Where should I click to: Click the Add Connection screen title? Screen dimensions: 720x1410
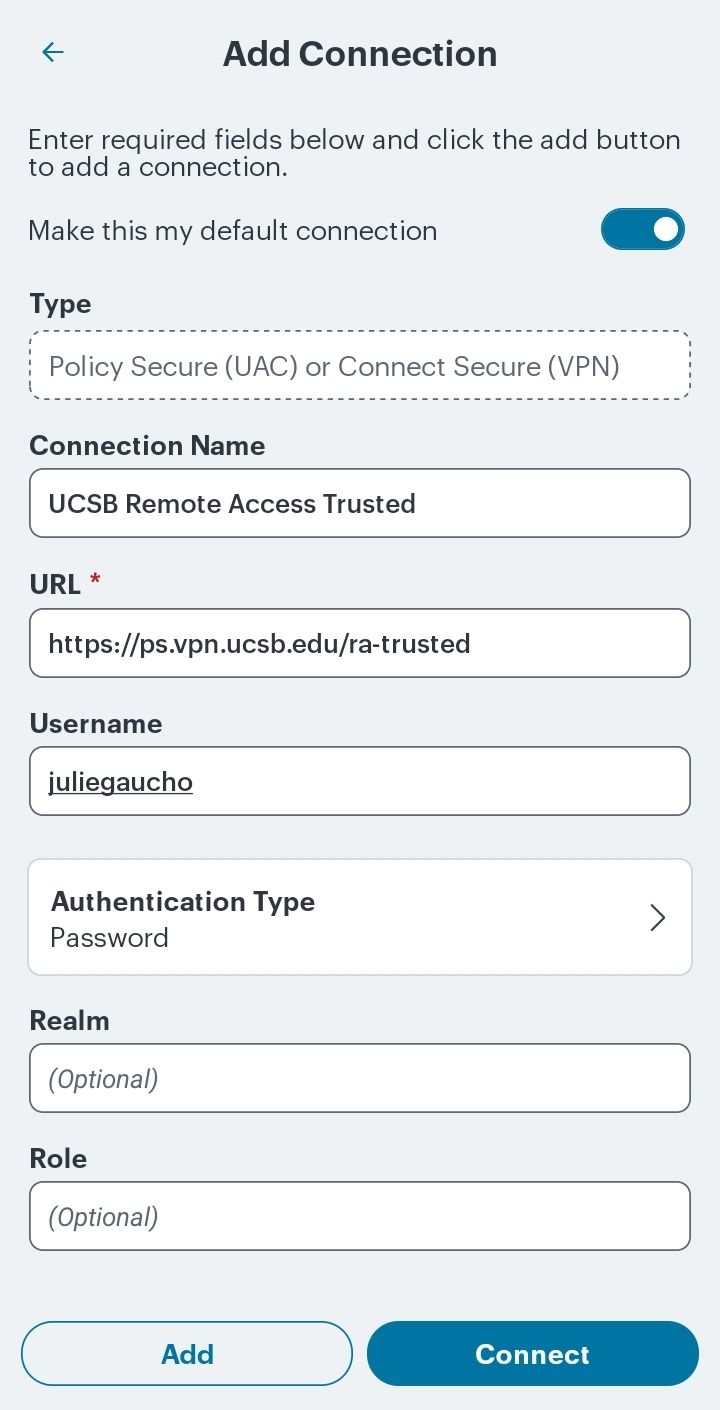pos(360,53)
